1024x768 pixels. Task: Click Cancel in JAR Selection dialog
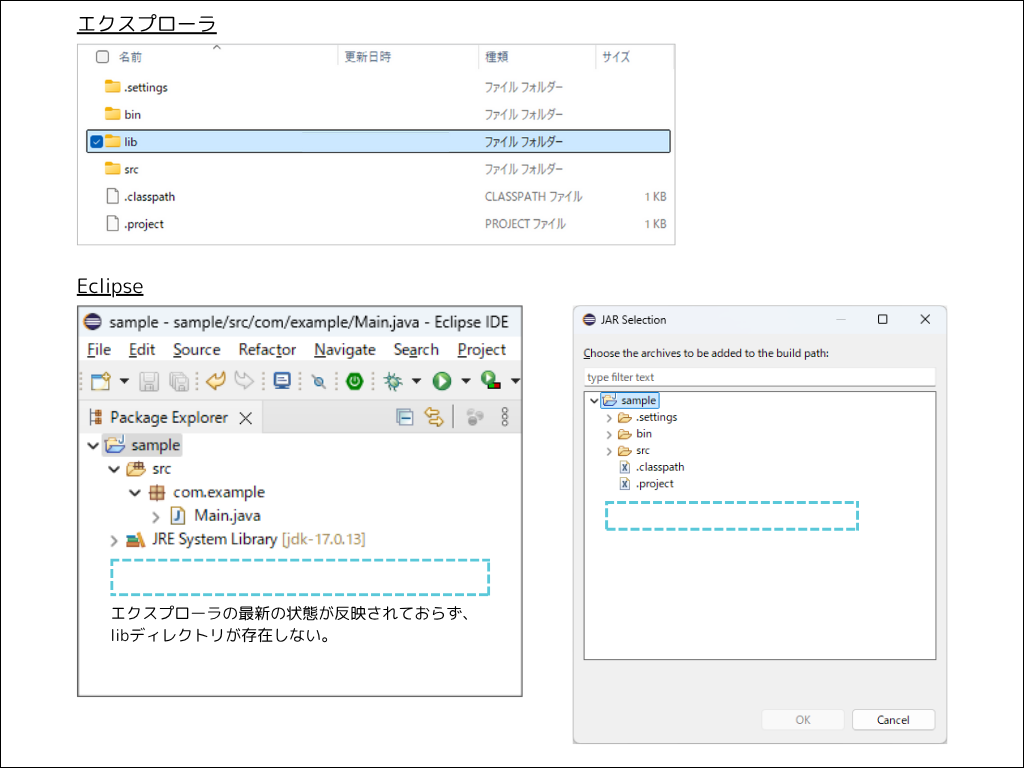click(893, 720)
